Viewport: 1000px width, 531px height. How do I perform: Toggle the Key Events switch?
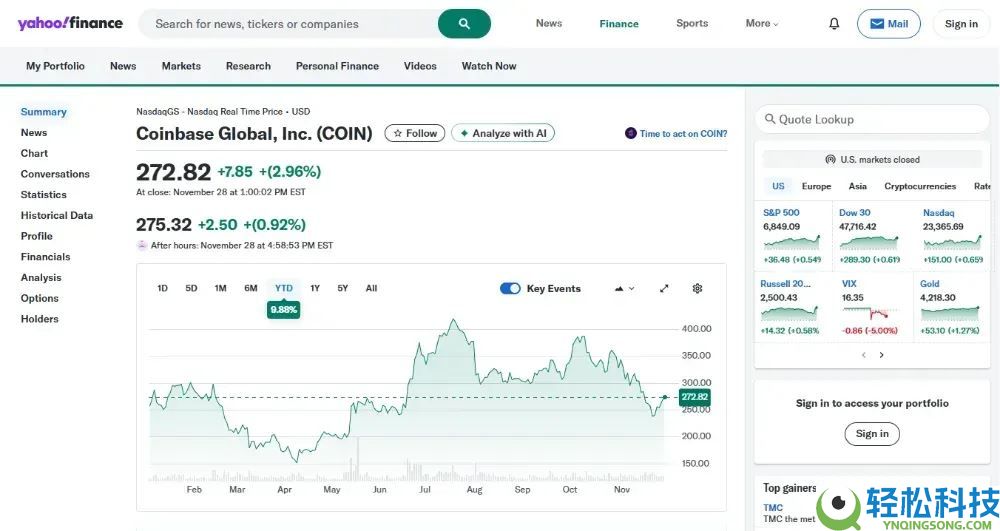tap(510, 288)
